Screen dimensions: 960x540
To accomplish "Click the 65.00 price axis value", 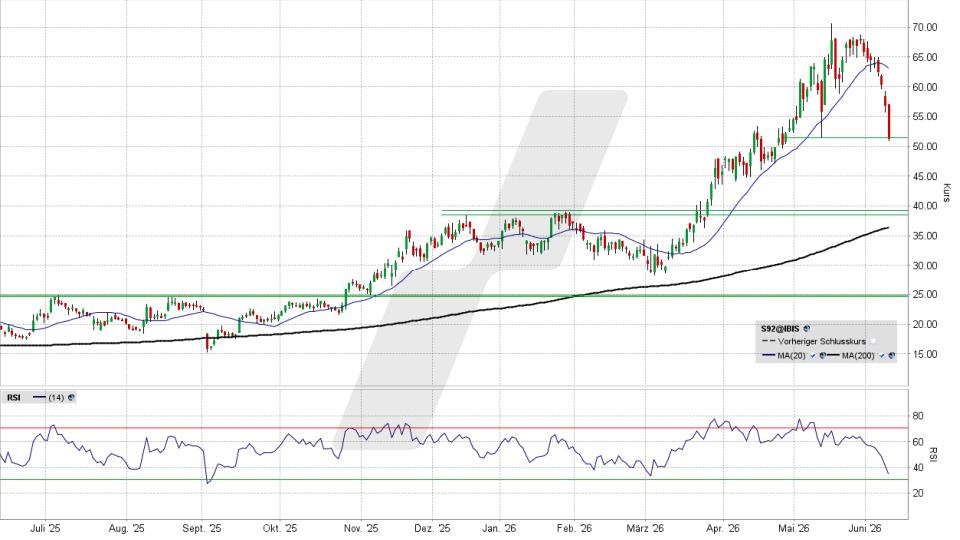I will coord(924,58).
